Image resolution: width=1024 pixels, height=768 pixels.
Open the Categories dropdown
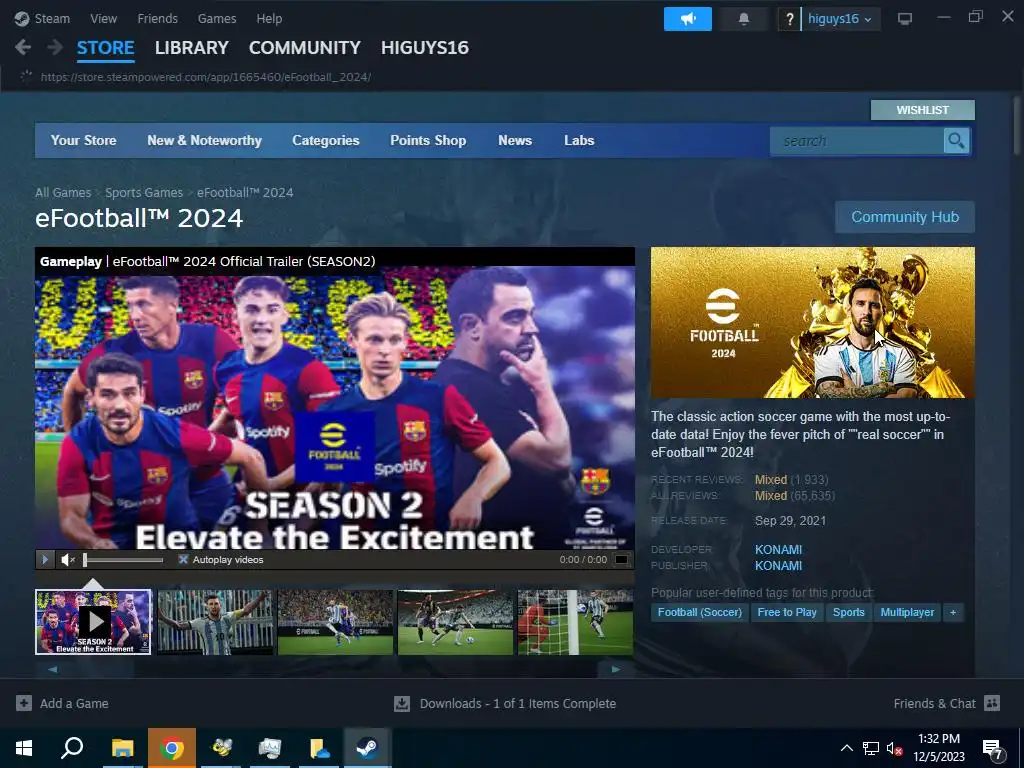326,140
